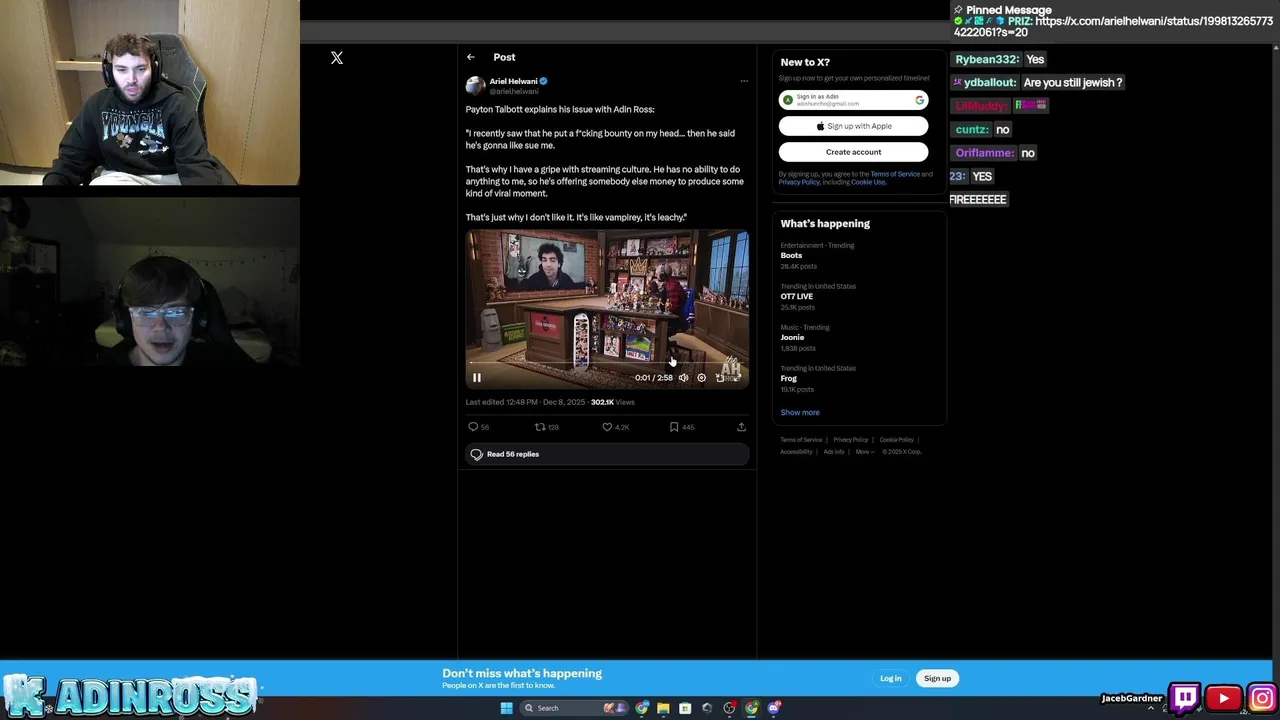Click the Ariel Helwani display name
Image resolution: width=1280 pixels, height=720 pixels.
point(513,81)
